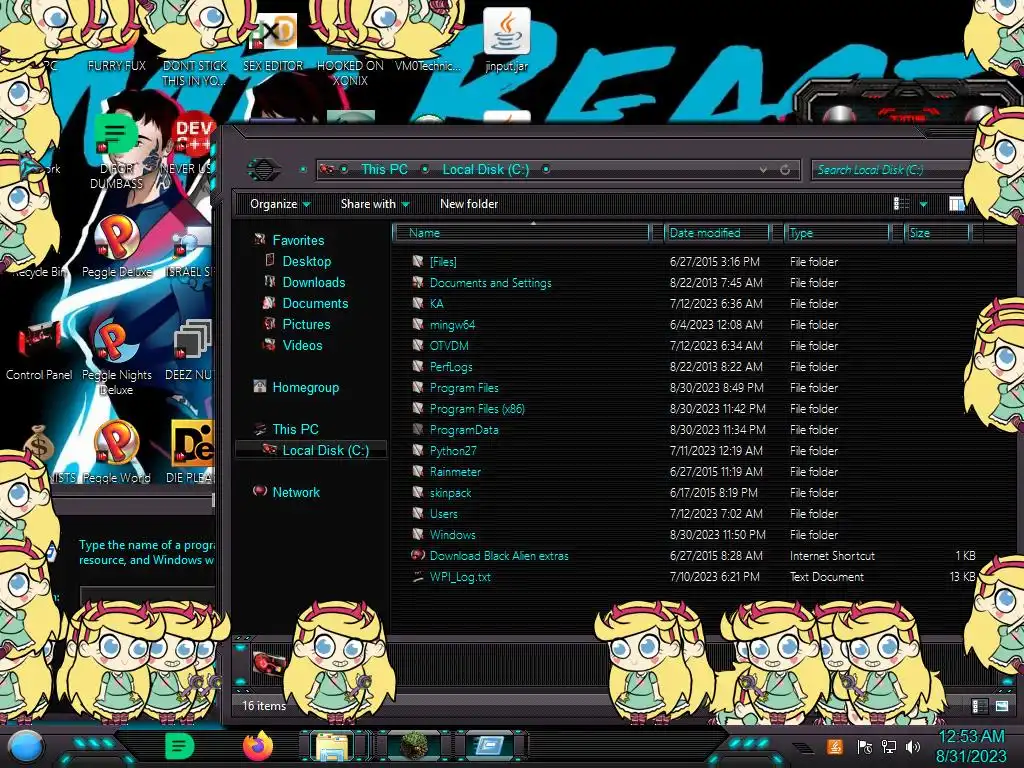
Task: Click the Run dialog taskbar button
Action: point(488,746)
